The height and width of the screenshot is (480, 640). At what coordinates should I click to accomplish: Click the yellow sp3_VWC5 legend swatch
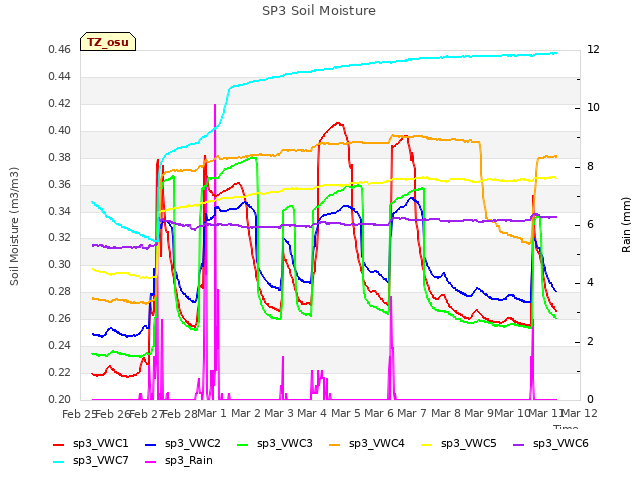427,444
